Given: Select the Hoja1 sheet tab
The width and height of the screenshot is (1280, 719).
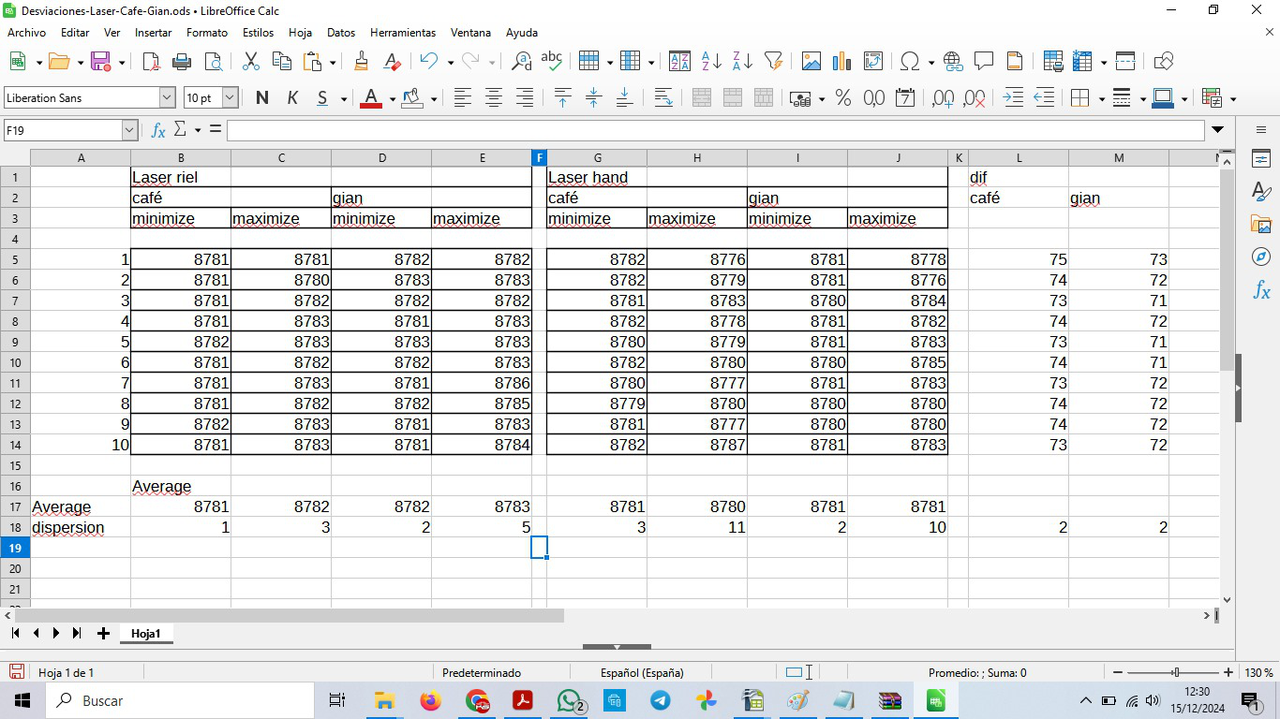Looking at the screenshot, I should click(146, 633).
